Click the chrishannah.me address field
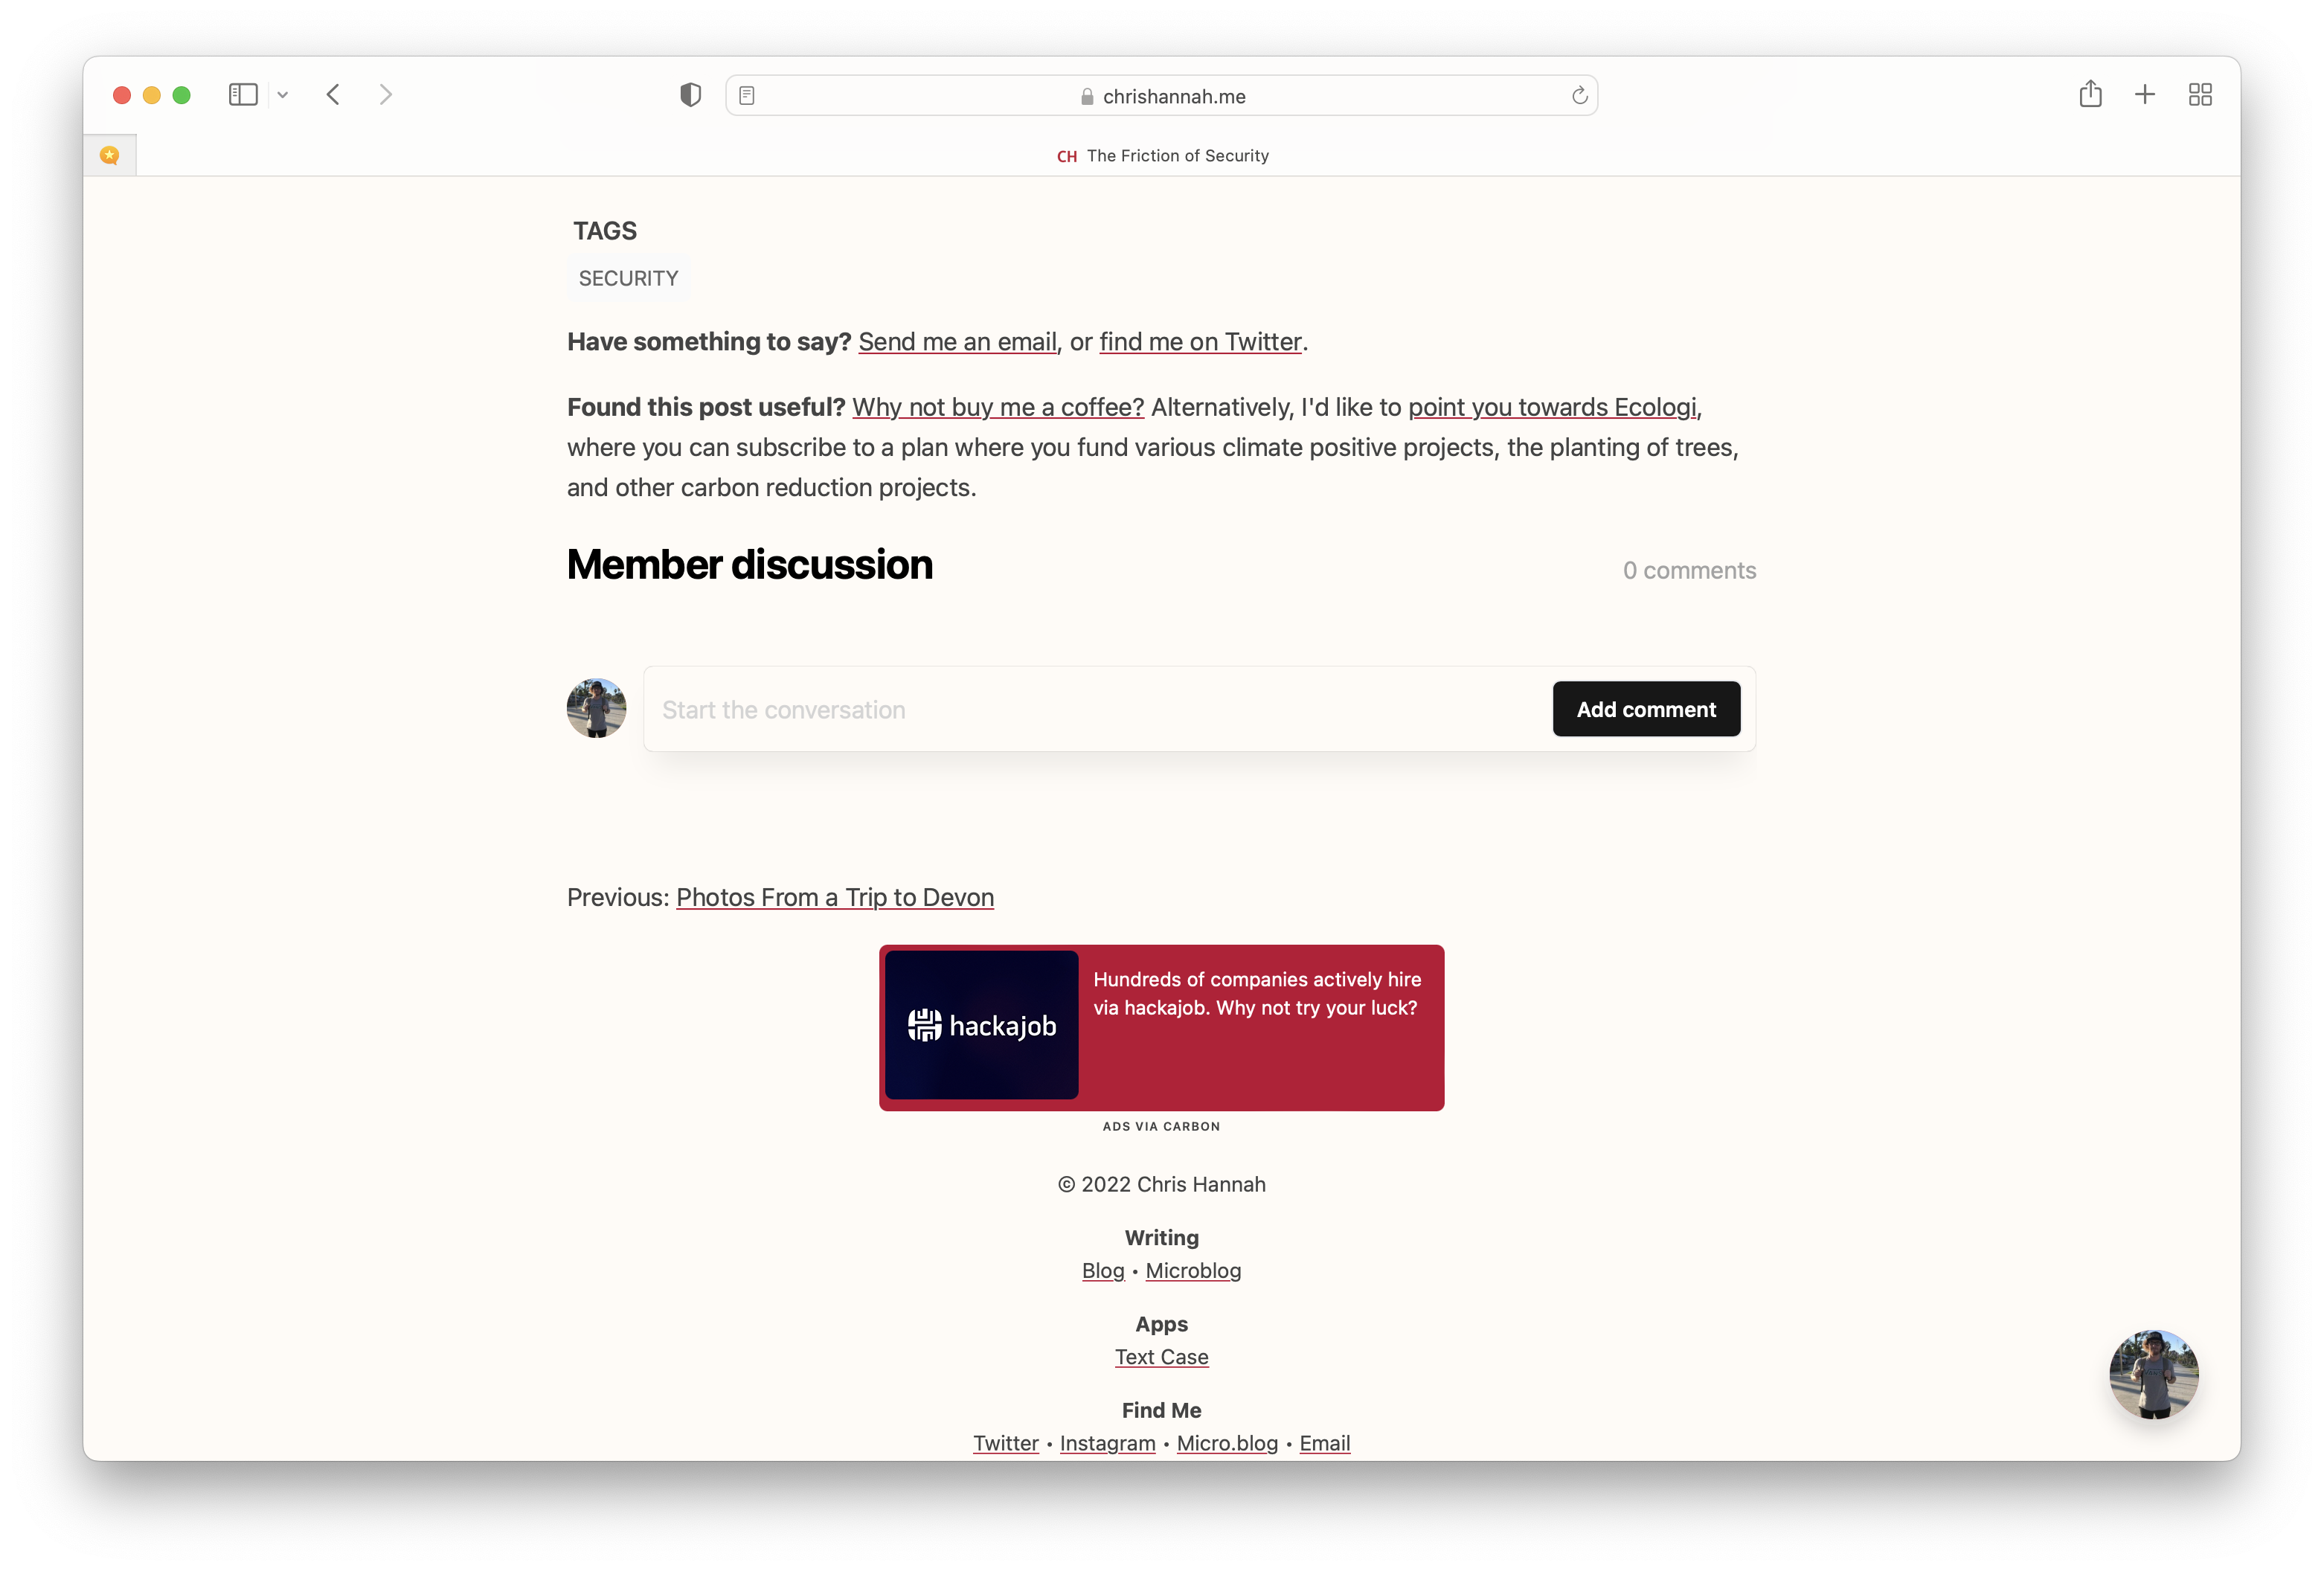This screenshot has width=2324, height=1571. pos(1161,96)
